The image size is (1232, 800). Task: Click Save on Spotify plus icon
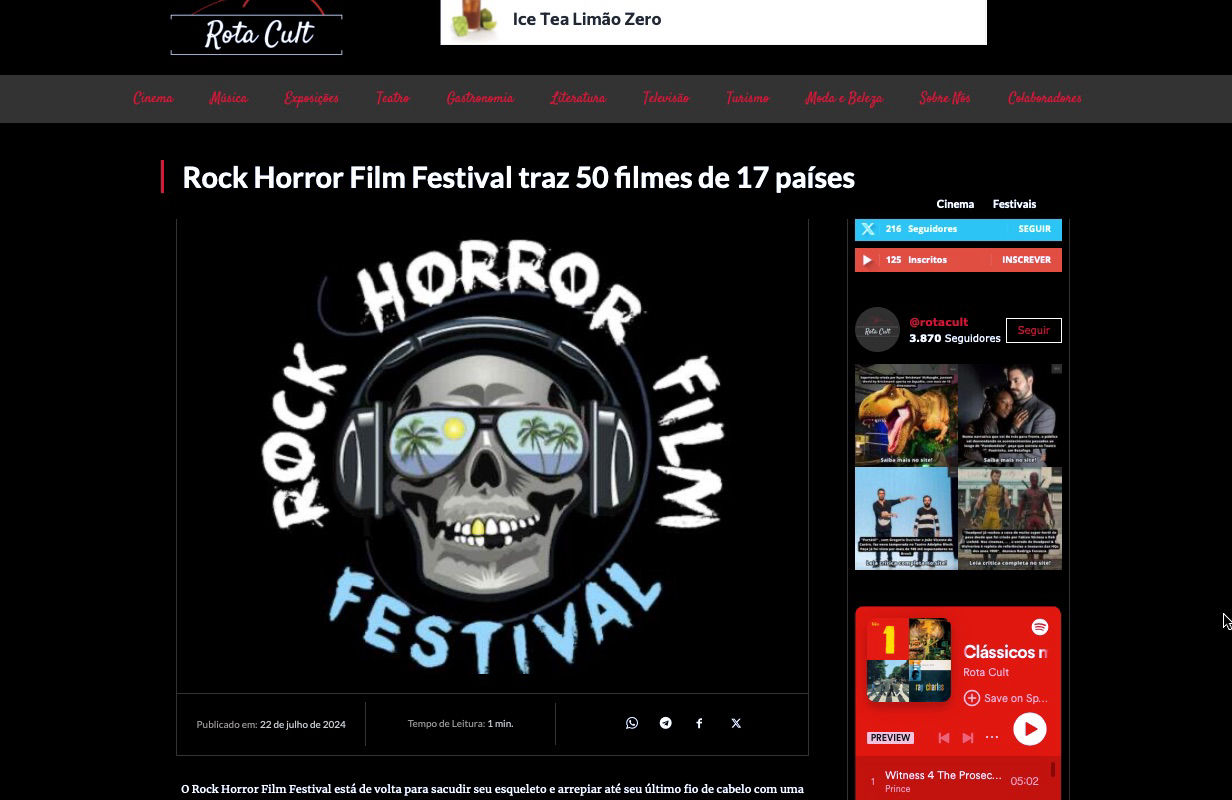[x=971, y=698]
